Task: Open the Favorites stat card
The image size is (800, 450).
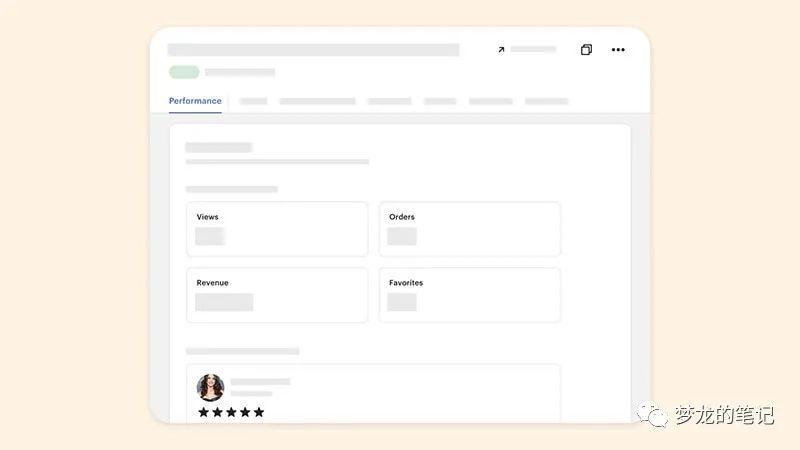Action: 469,295
